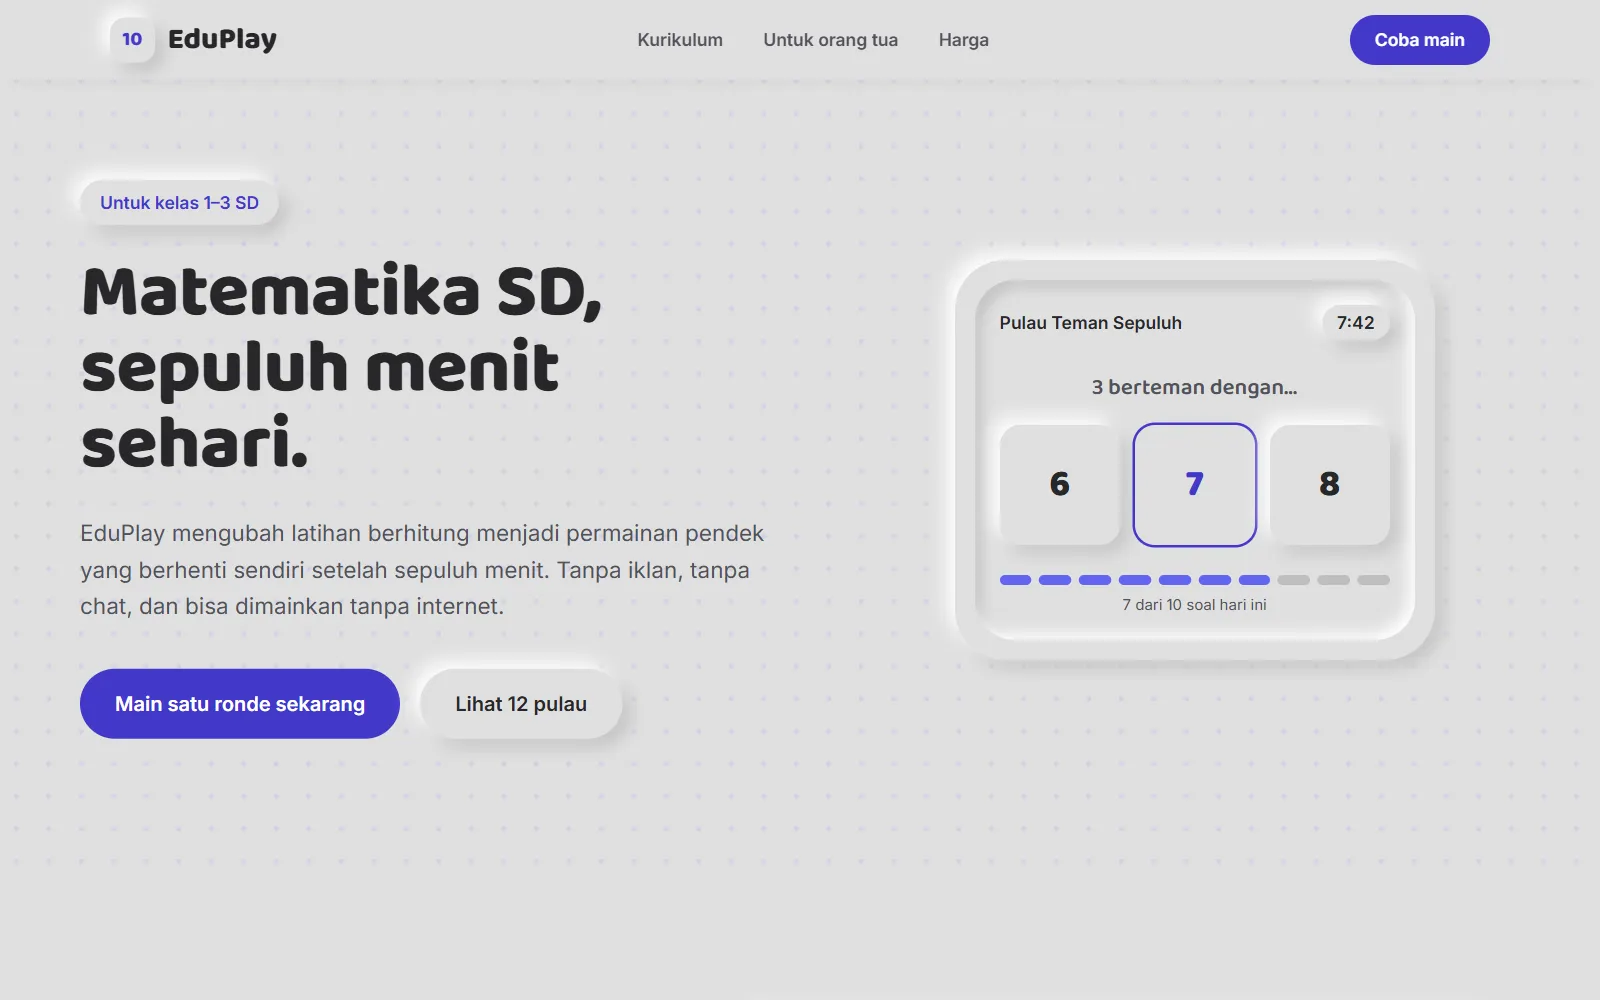Go to Untuk orang tua page
Screen dimensions: 1600x1000
click(830, 40)
